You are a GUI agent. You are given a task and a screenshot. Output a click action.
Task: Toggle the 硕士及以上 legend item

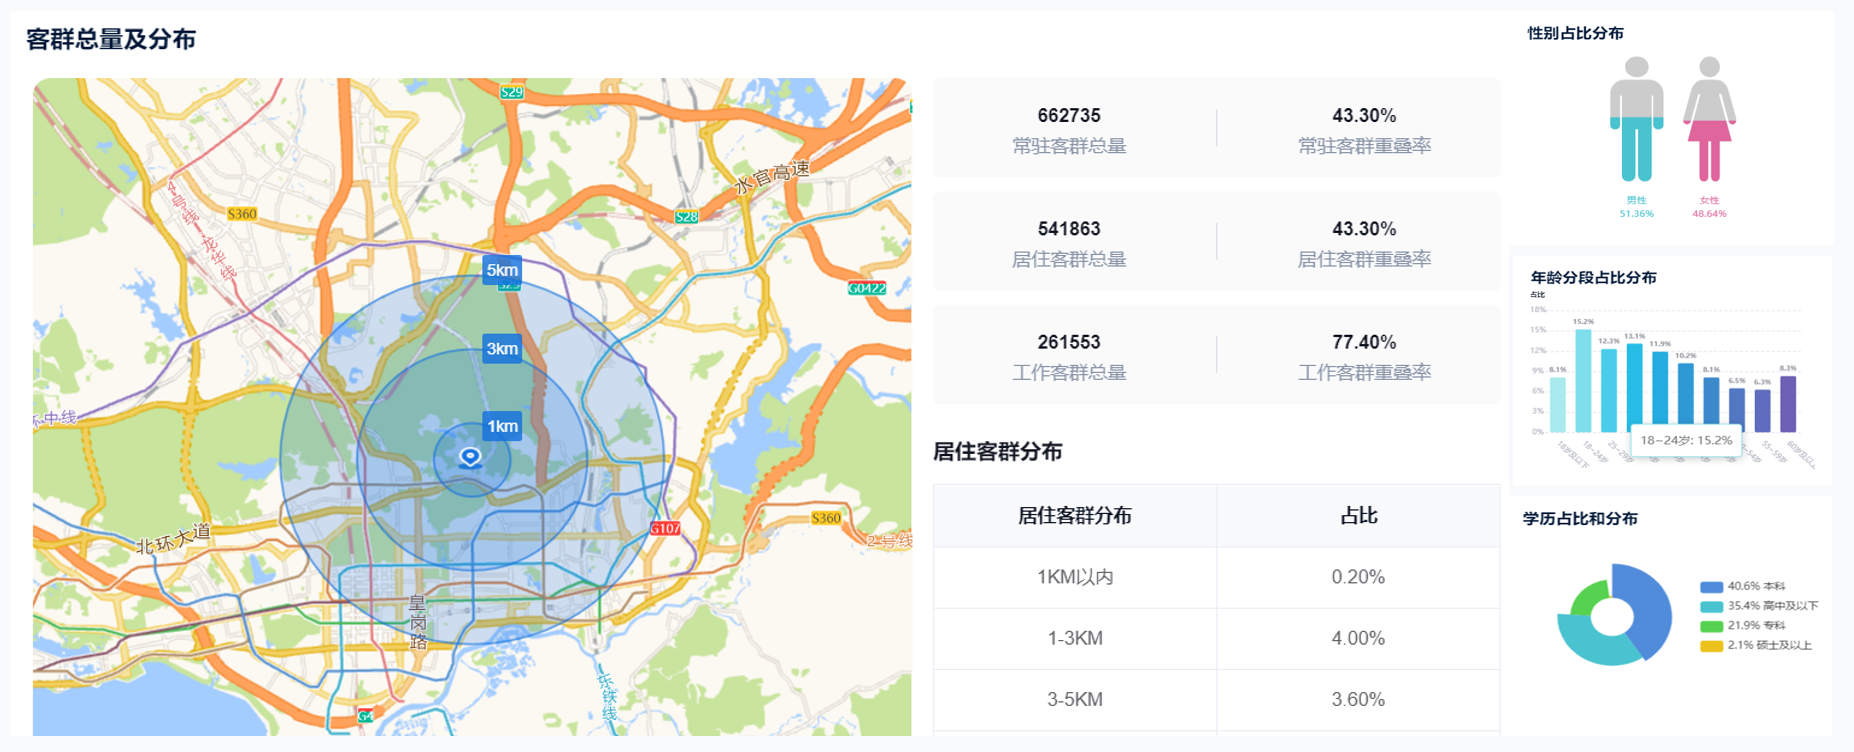tap(1758, 645)
